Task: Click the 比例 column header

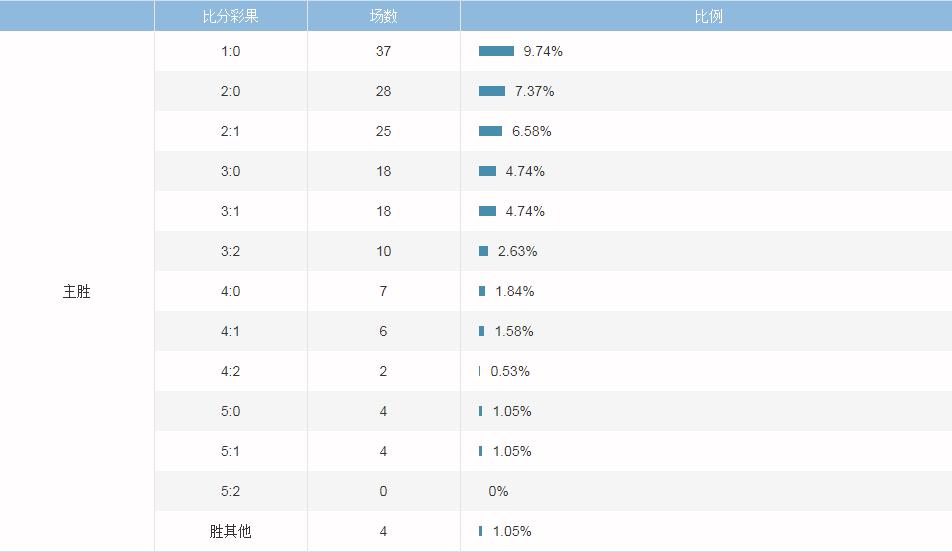Action: (x=708, y=16)
